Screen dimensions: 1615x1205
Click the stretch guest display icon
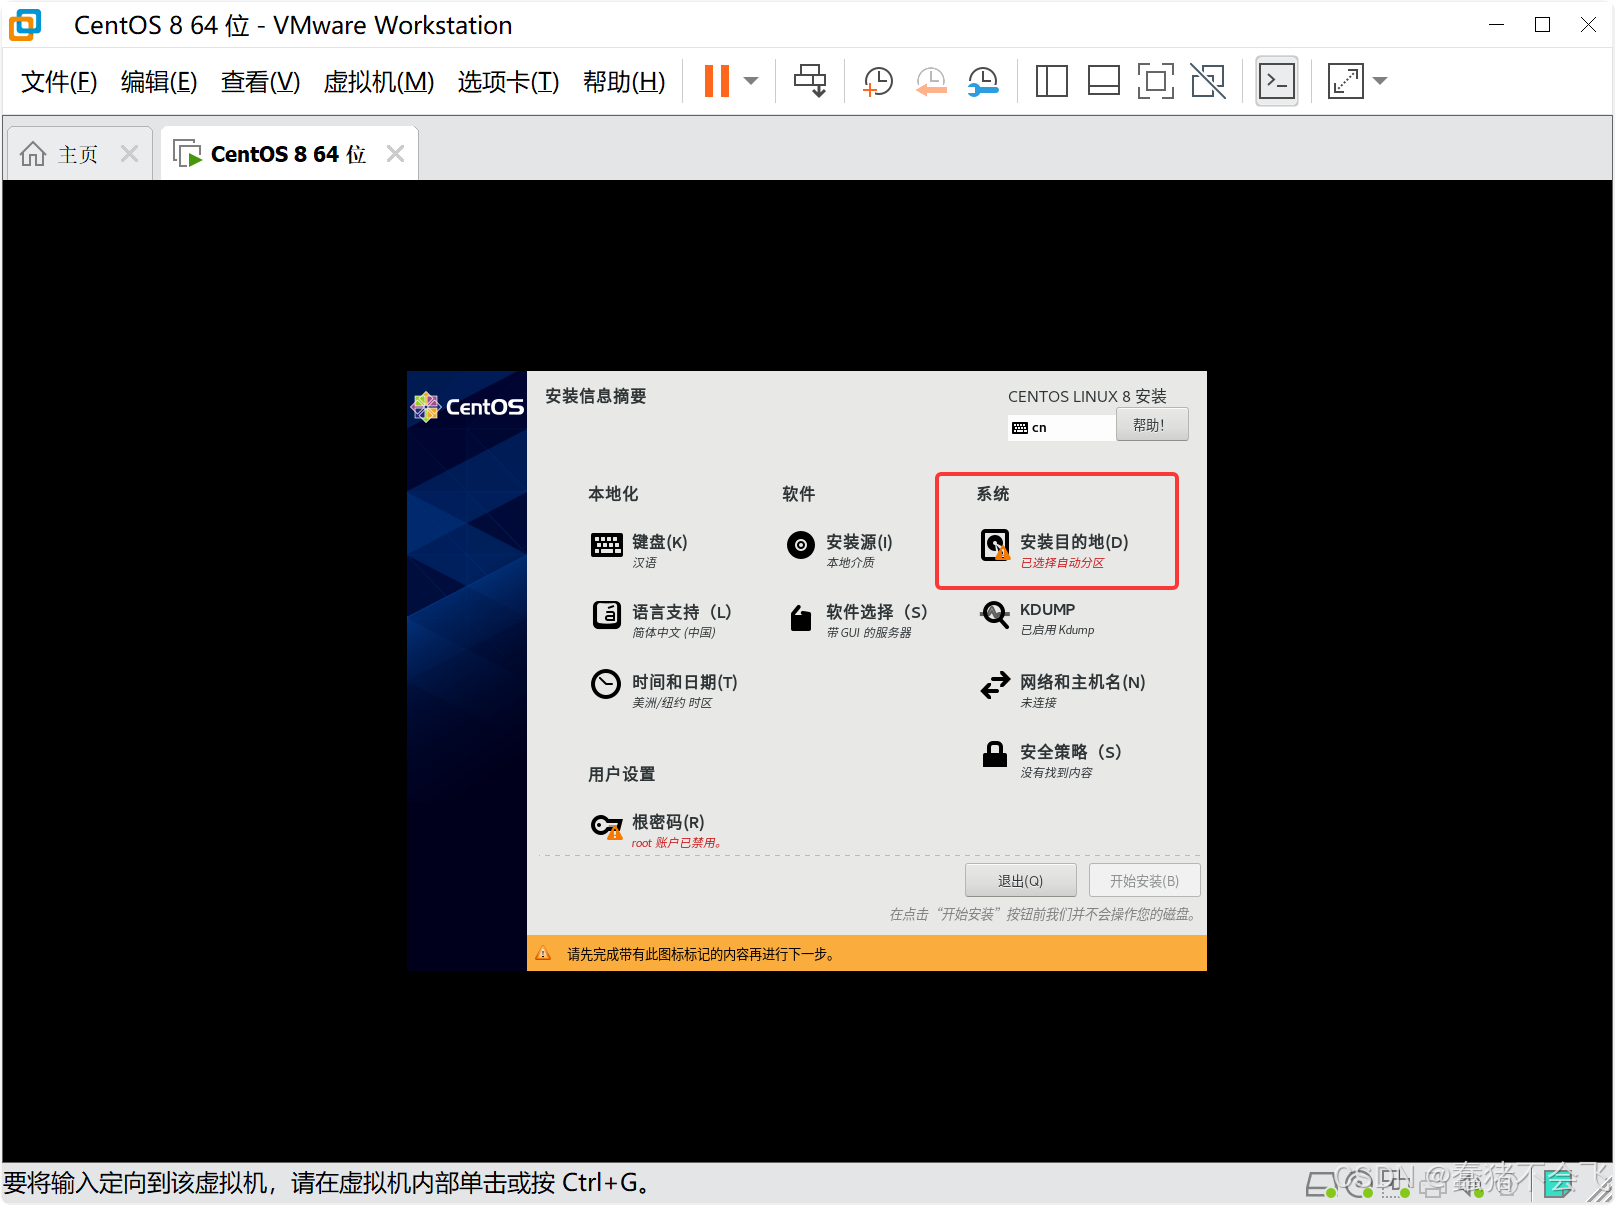point(1345,81)
